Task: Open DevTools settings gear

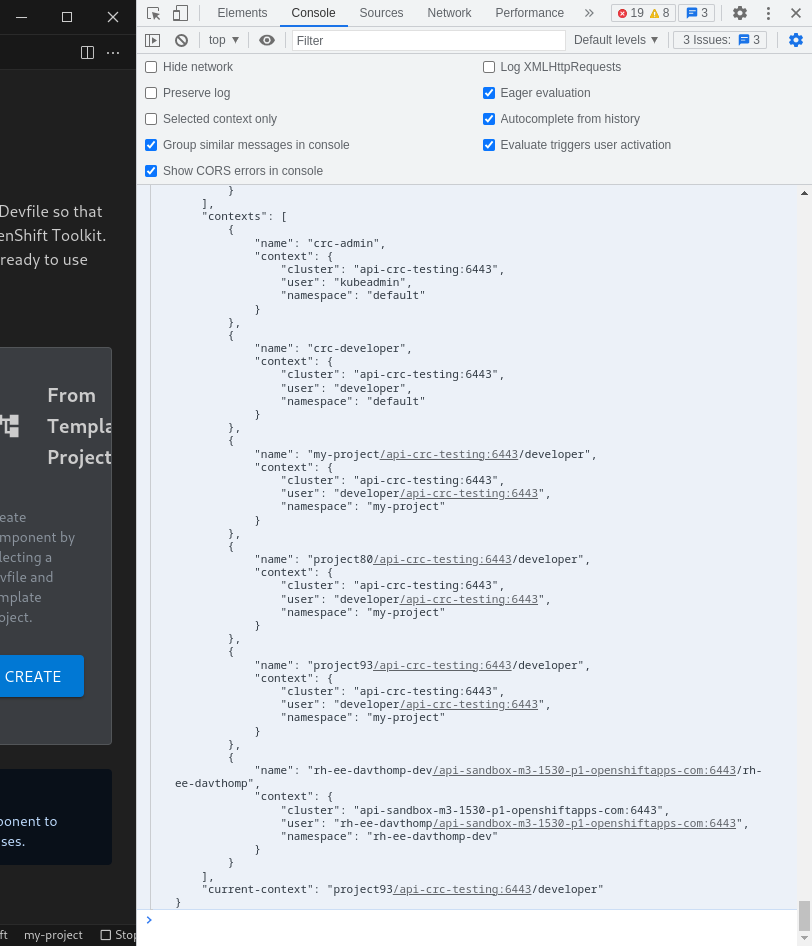Action: coord(740,13)
